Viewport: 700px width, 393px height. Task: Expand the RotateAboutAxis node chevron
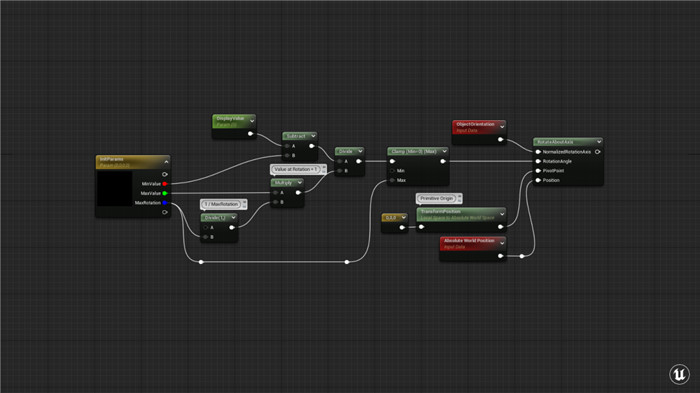pos(599,142)
